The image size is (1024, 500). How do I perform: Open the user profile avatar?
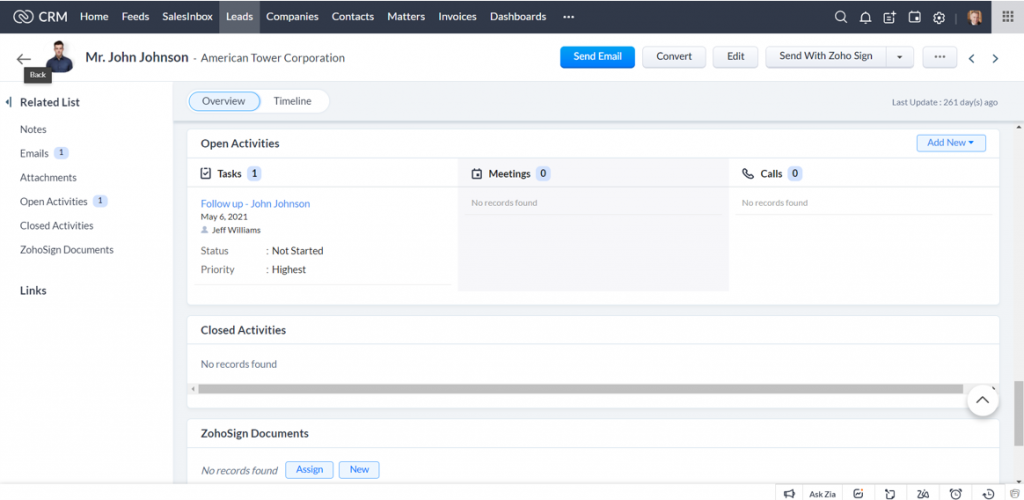pyautogui.click(x=974, y=18)
